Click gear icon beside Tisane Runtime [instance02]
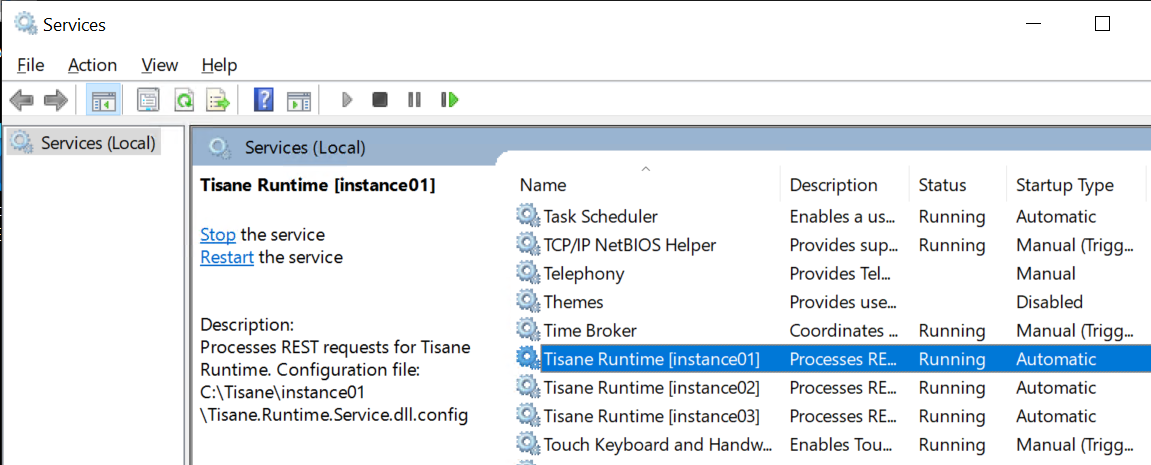 point(528,386)
